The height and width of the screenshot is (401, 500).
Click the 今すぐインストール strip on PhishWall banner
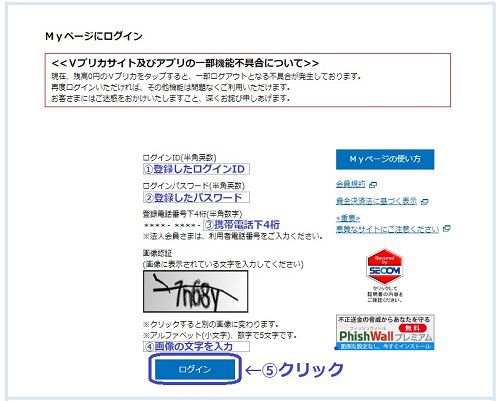385,347
